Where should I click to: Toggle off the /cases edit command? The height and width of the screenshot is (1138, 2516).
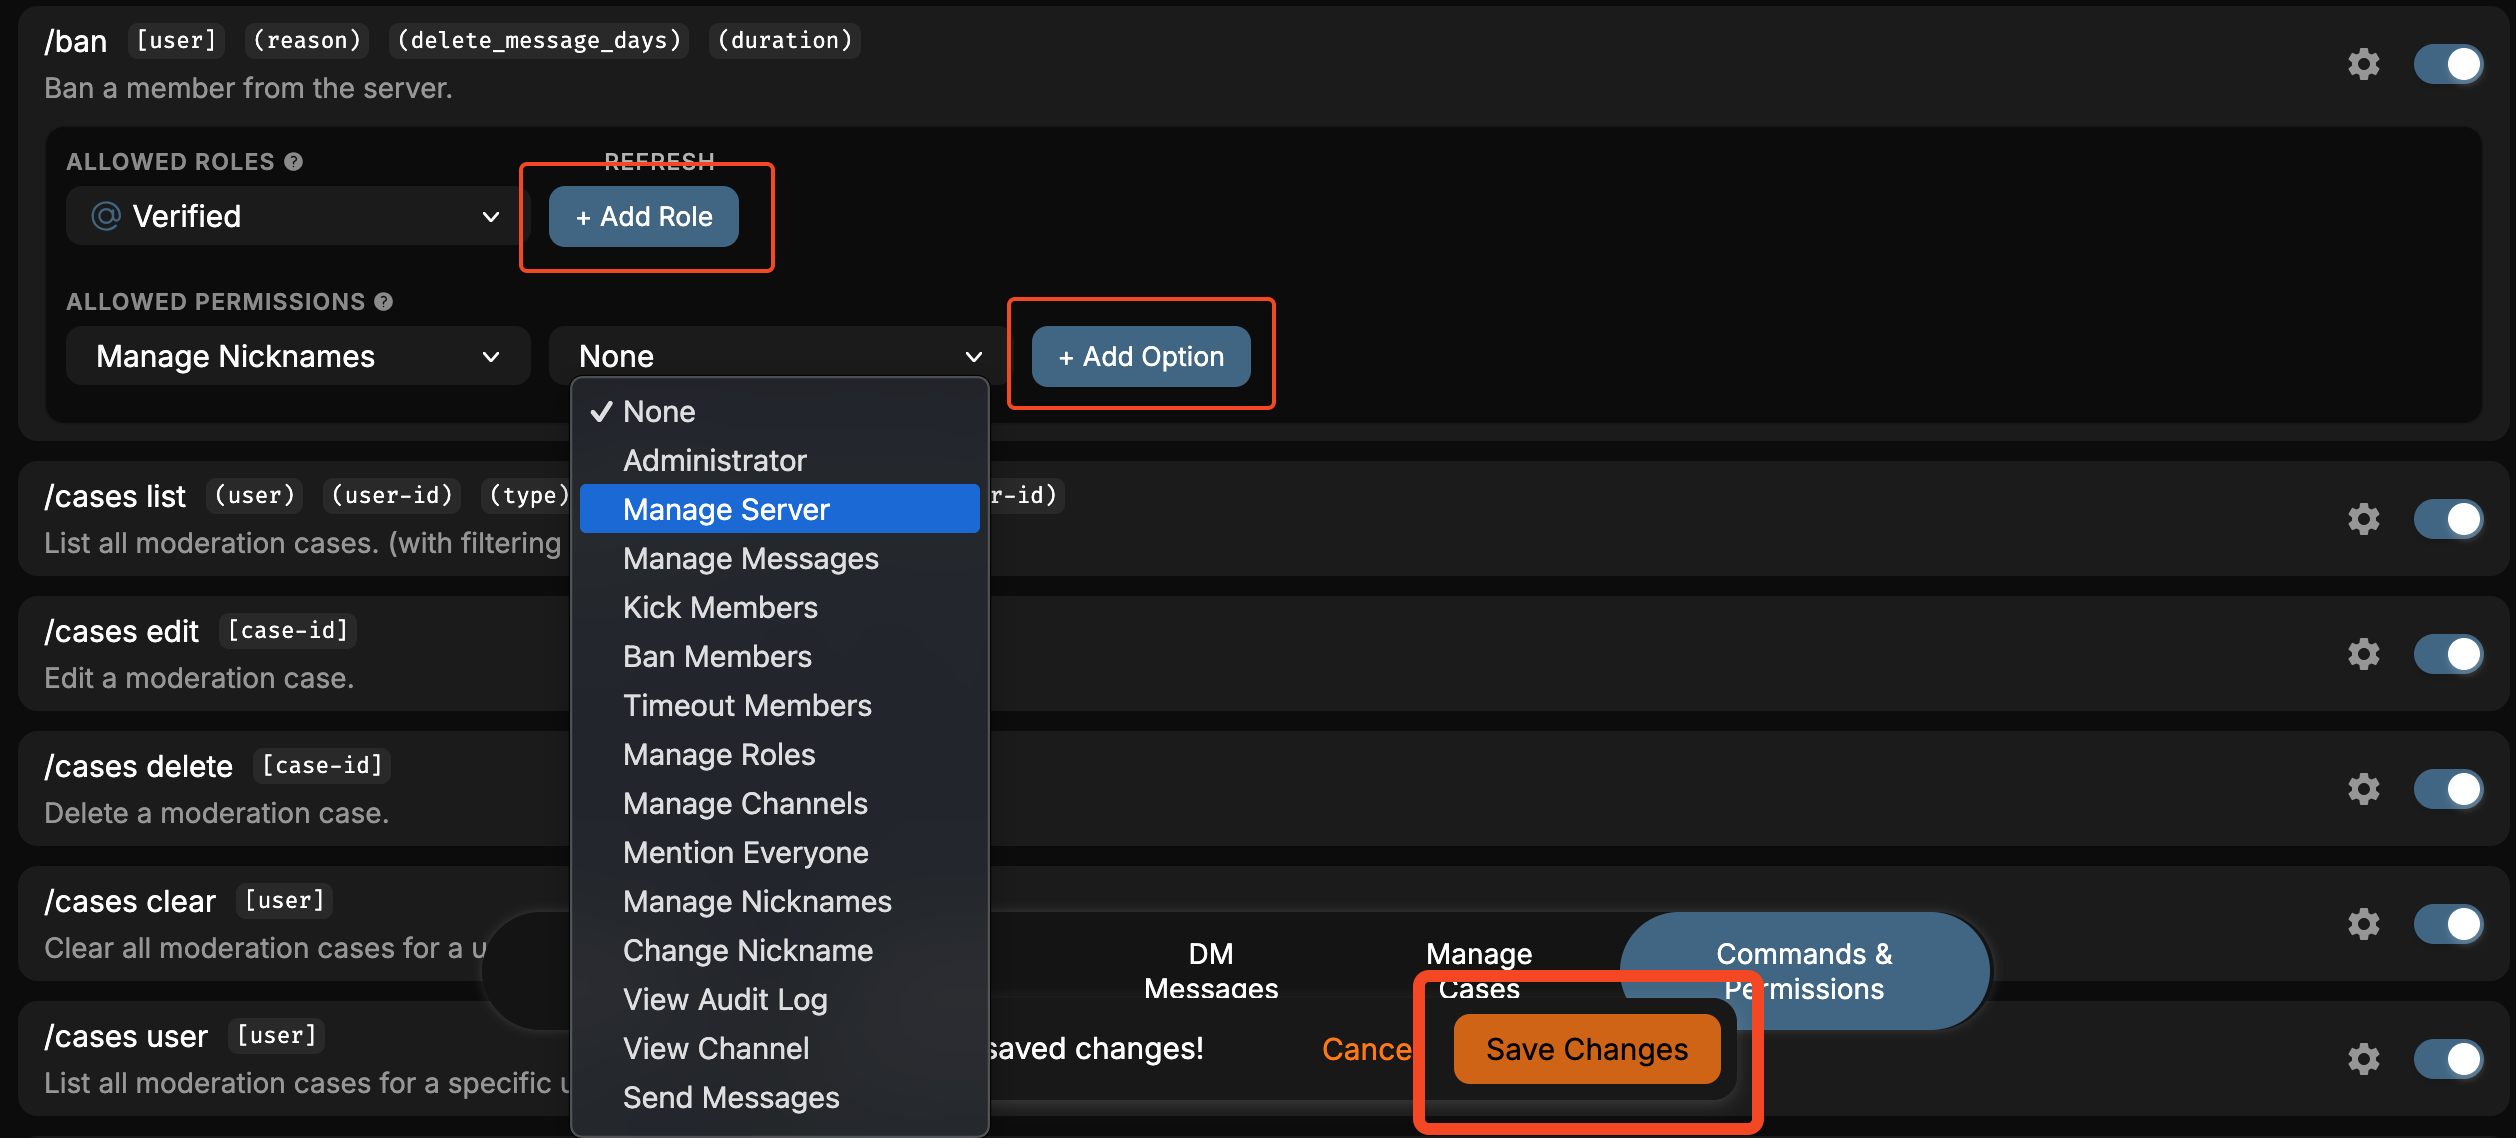[2448, 654]
